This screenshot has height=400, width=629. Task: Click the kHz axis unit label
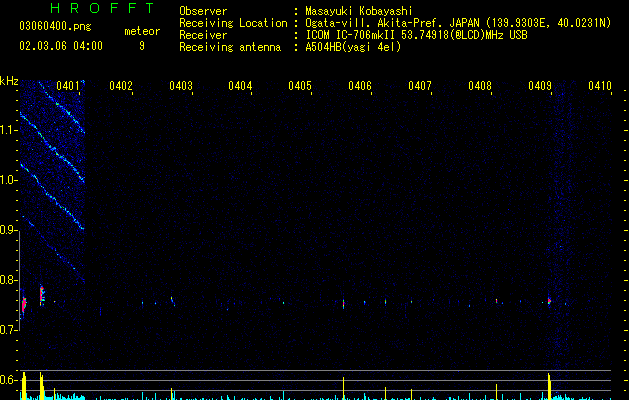pos(9,81)
